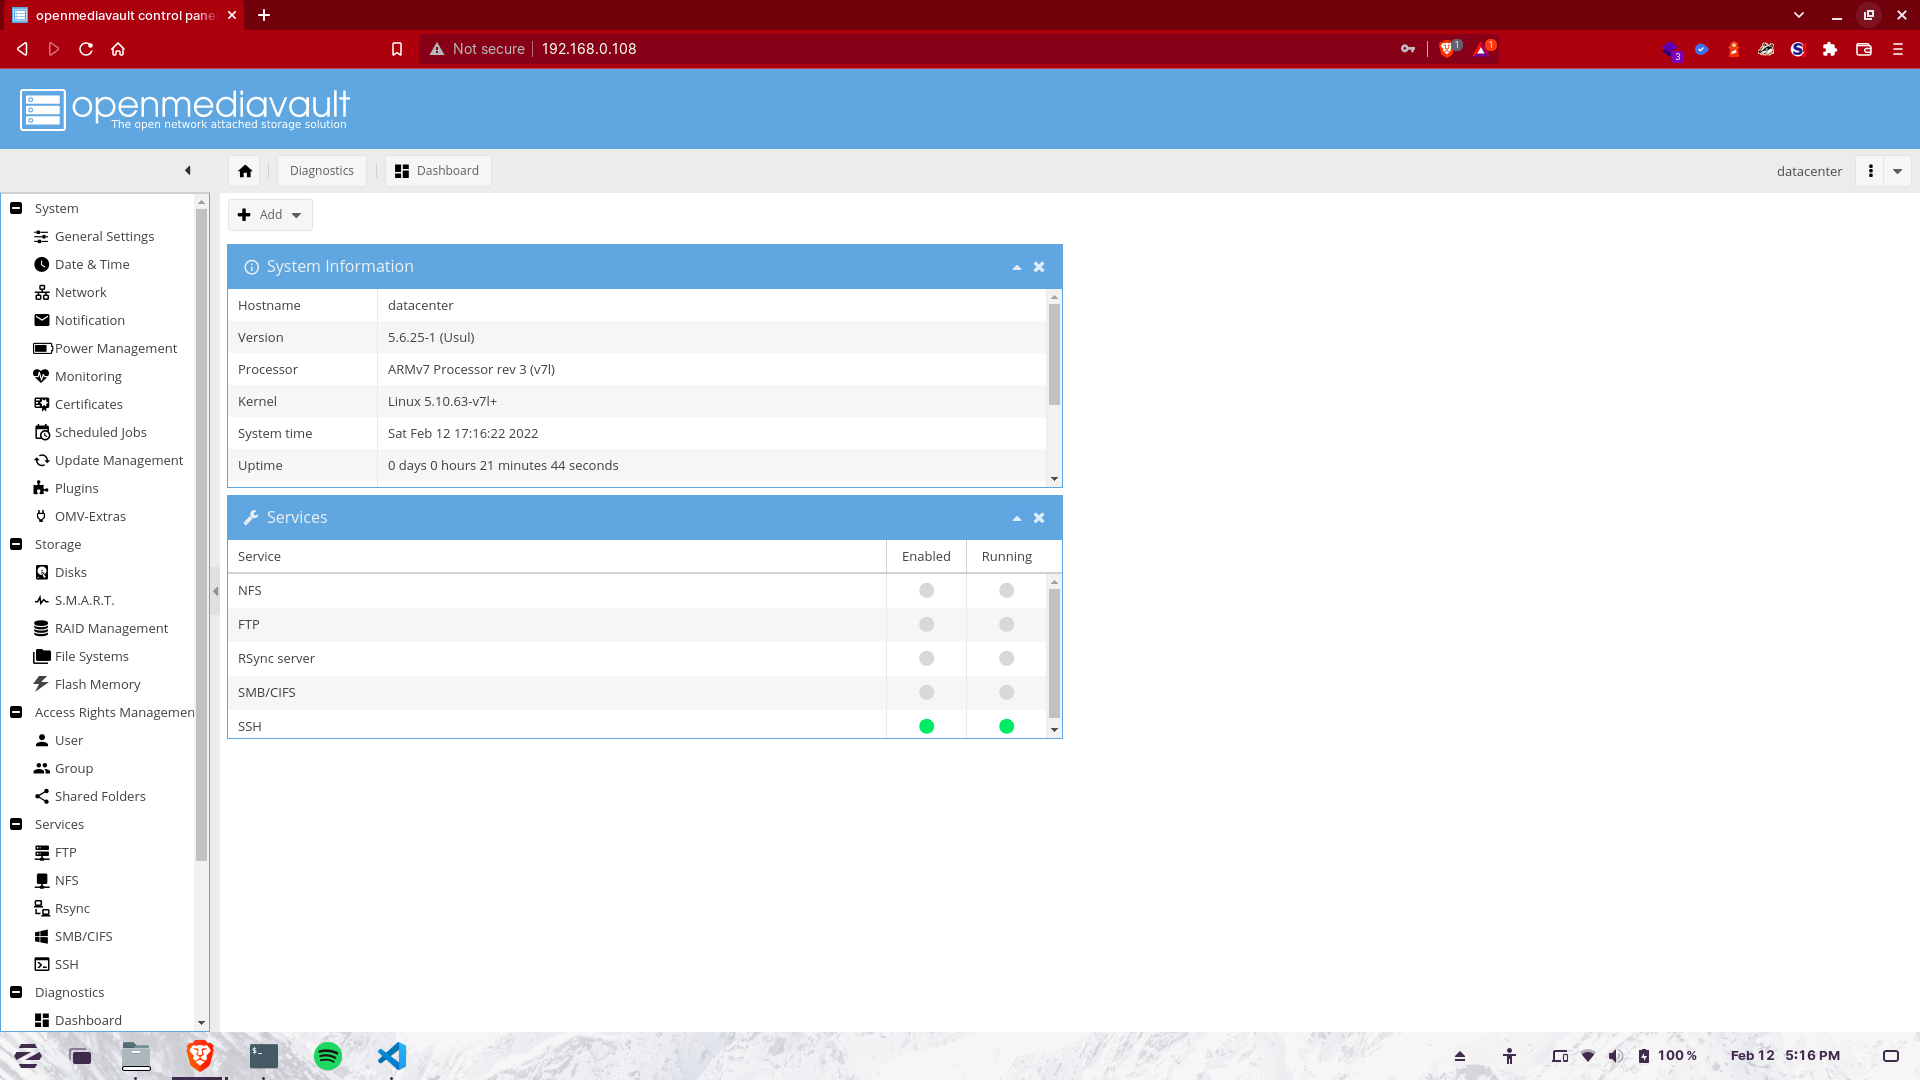Open General Settings in sidebar
This screenshot has width=1920, height=1080.
(104, 236)
